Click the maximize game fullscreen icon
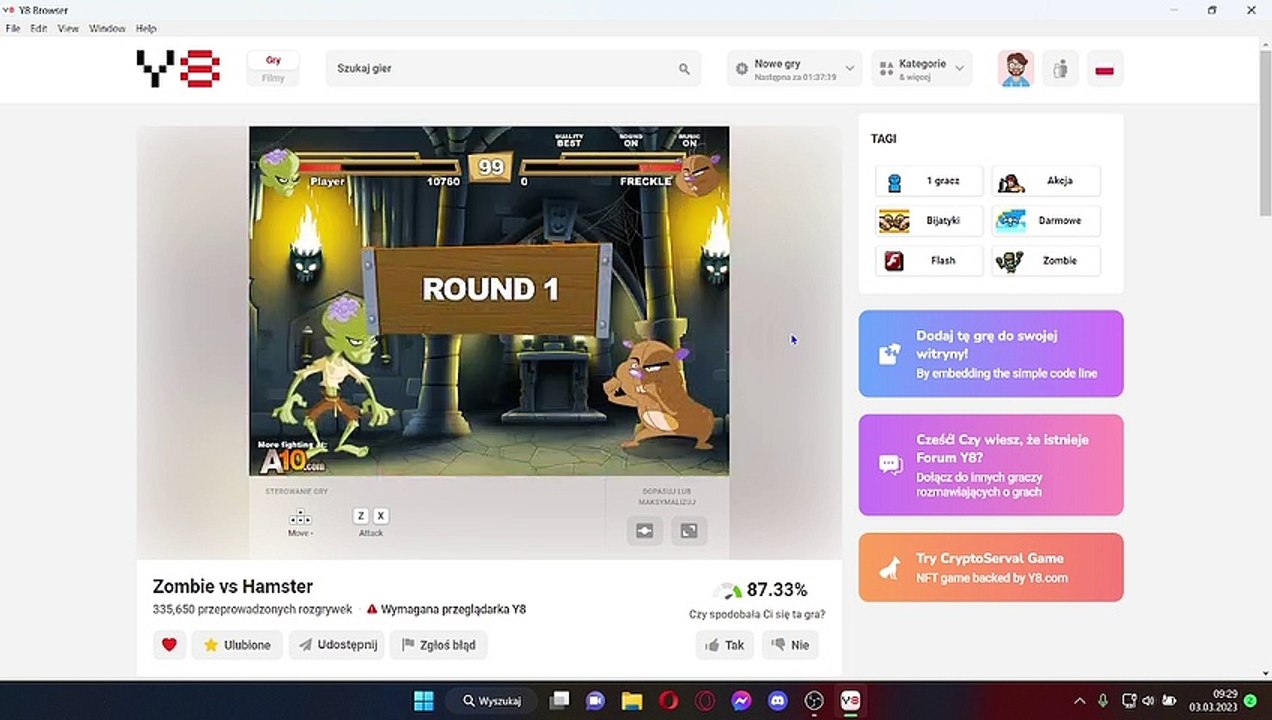This screenshot has width=1272, height=720. 689,531
